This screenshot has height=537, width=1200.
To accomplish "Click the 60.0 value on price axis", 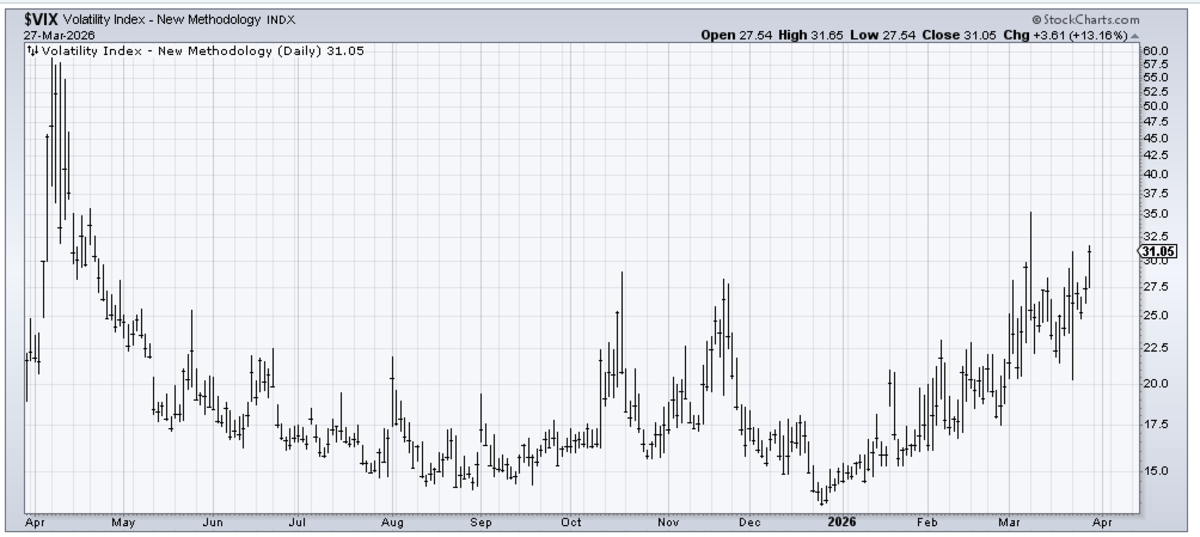I will point(1156,50).
